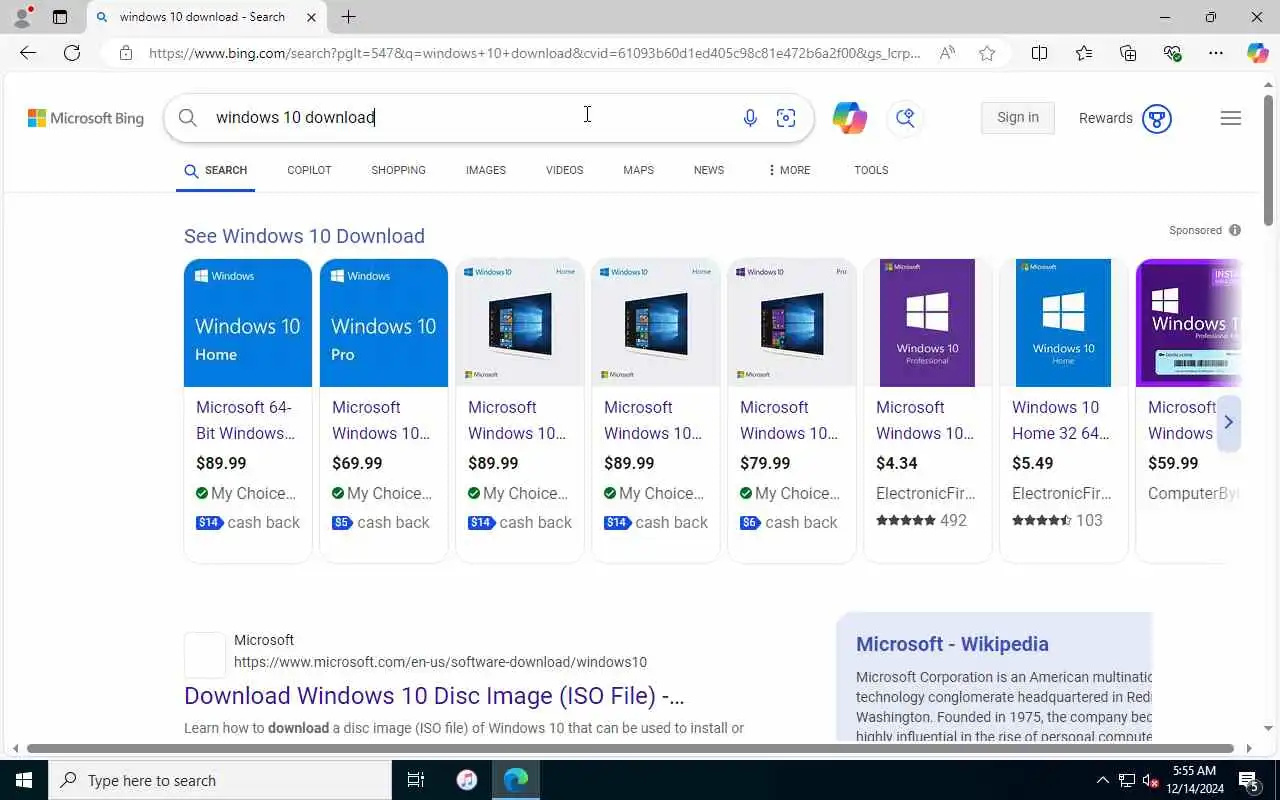Refresh the current page
Screen dimensions: 1280x800
click(x=72, y=53)
